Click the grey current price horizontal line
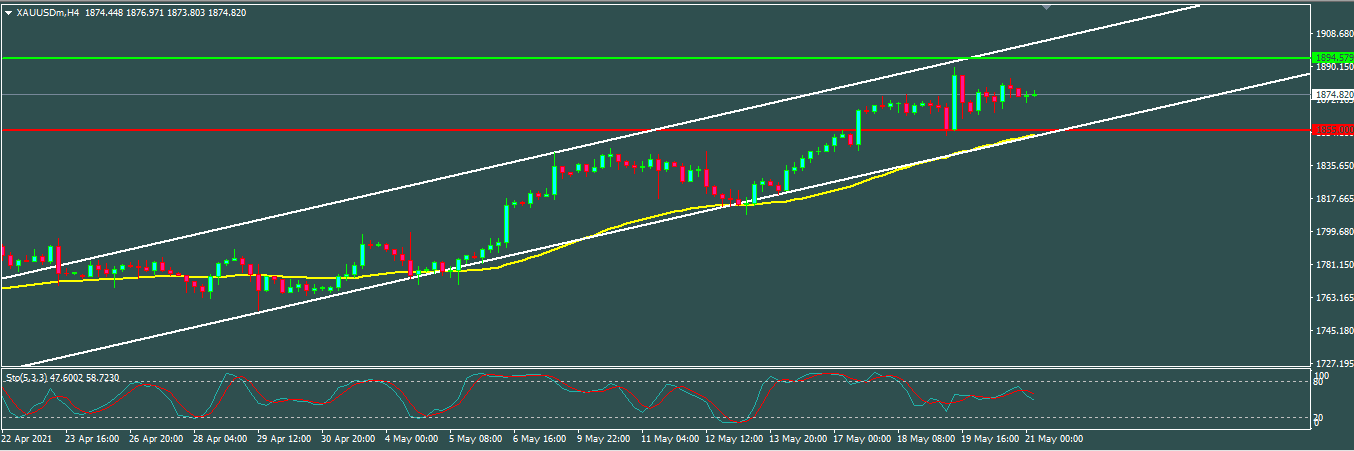This screenshot has width=1354, height=451. pyautogui.click(x=500, y=95)
